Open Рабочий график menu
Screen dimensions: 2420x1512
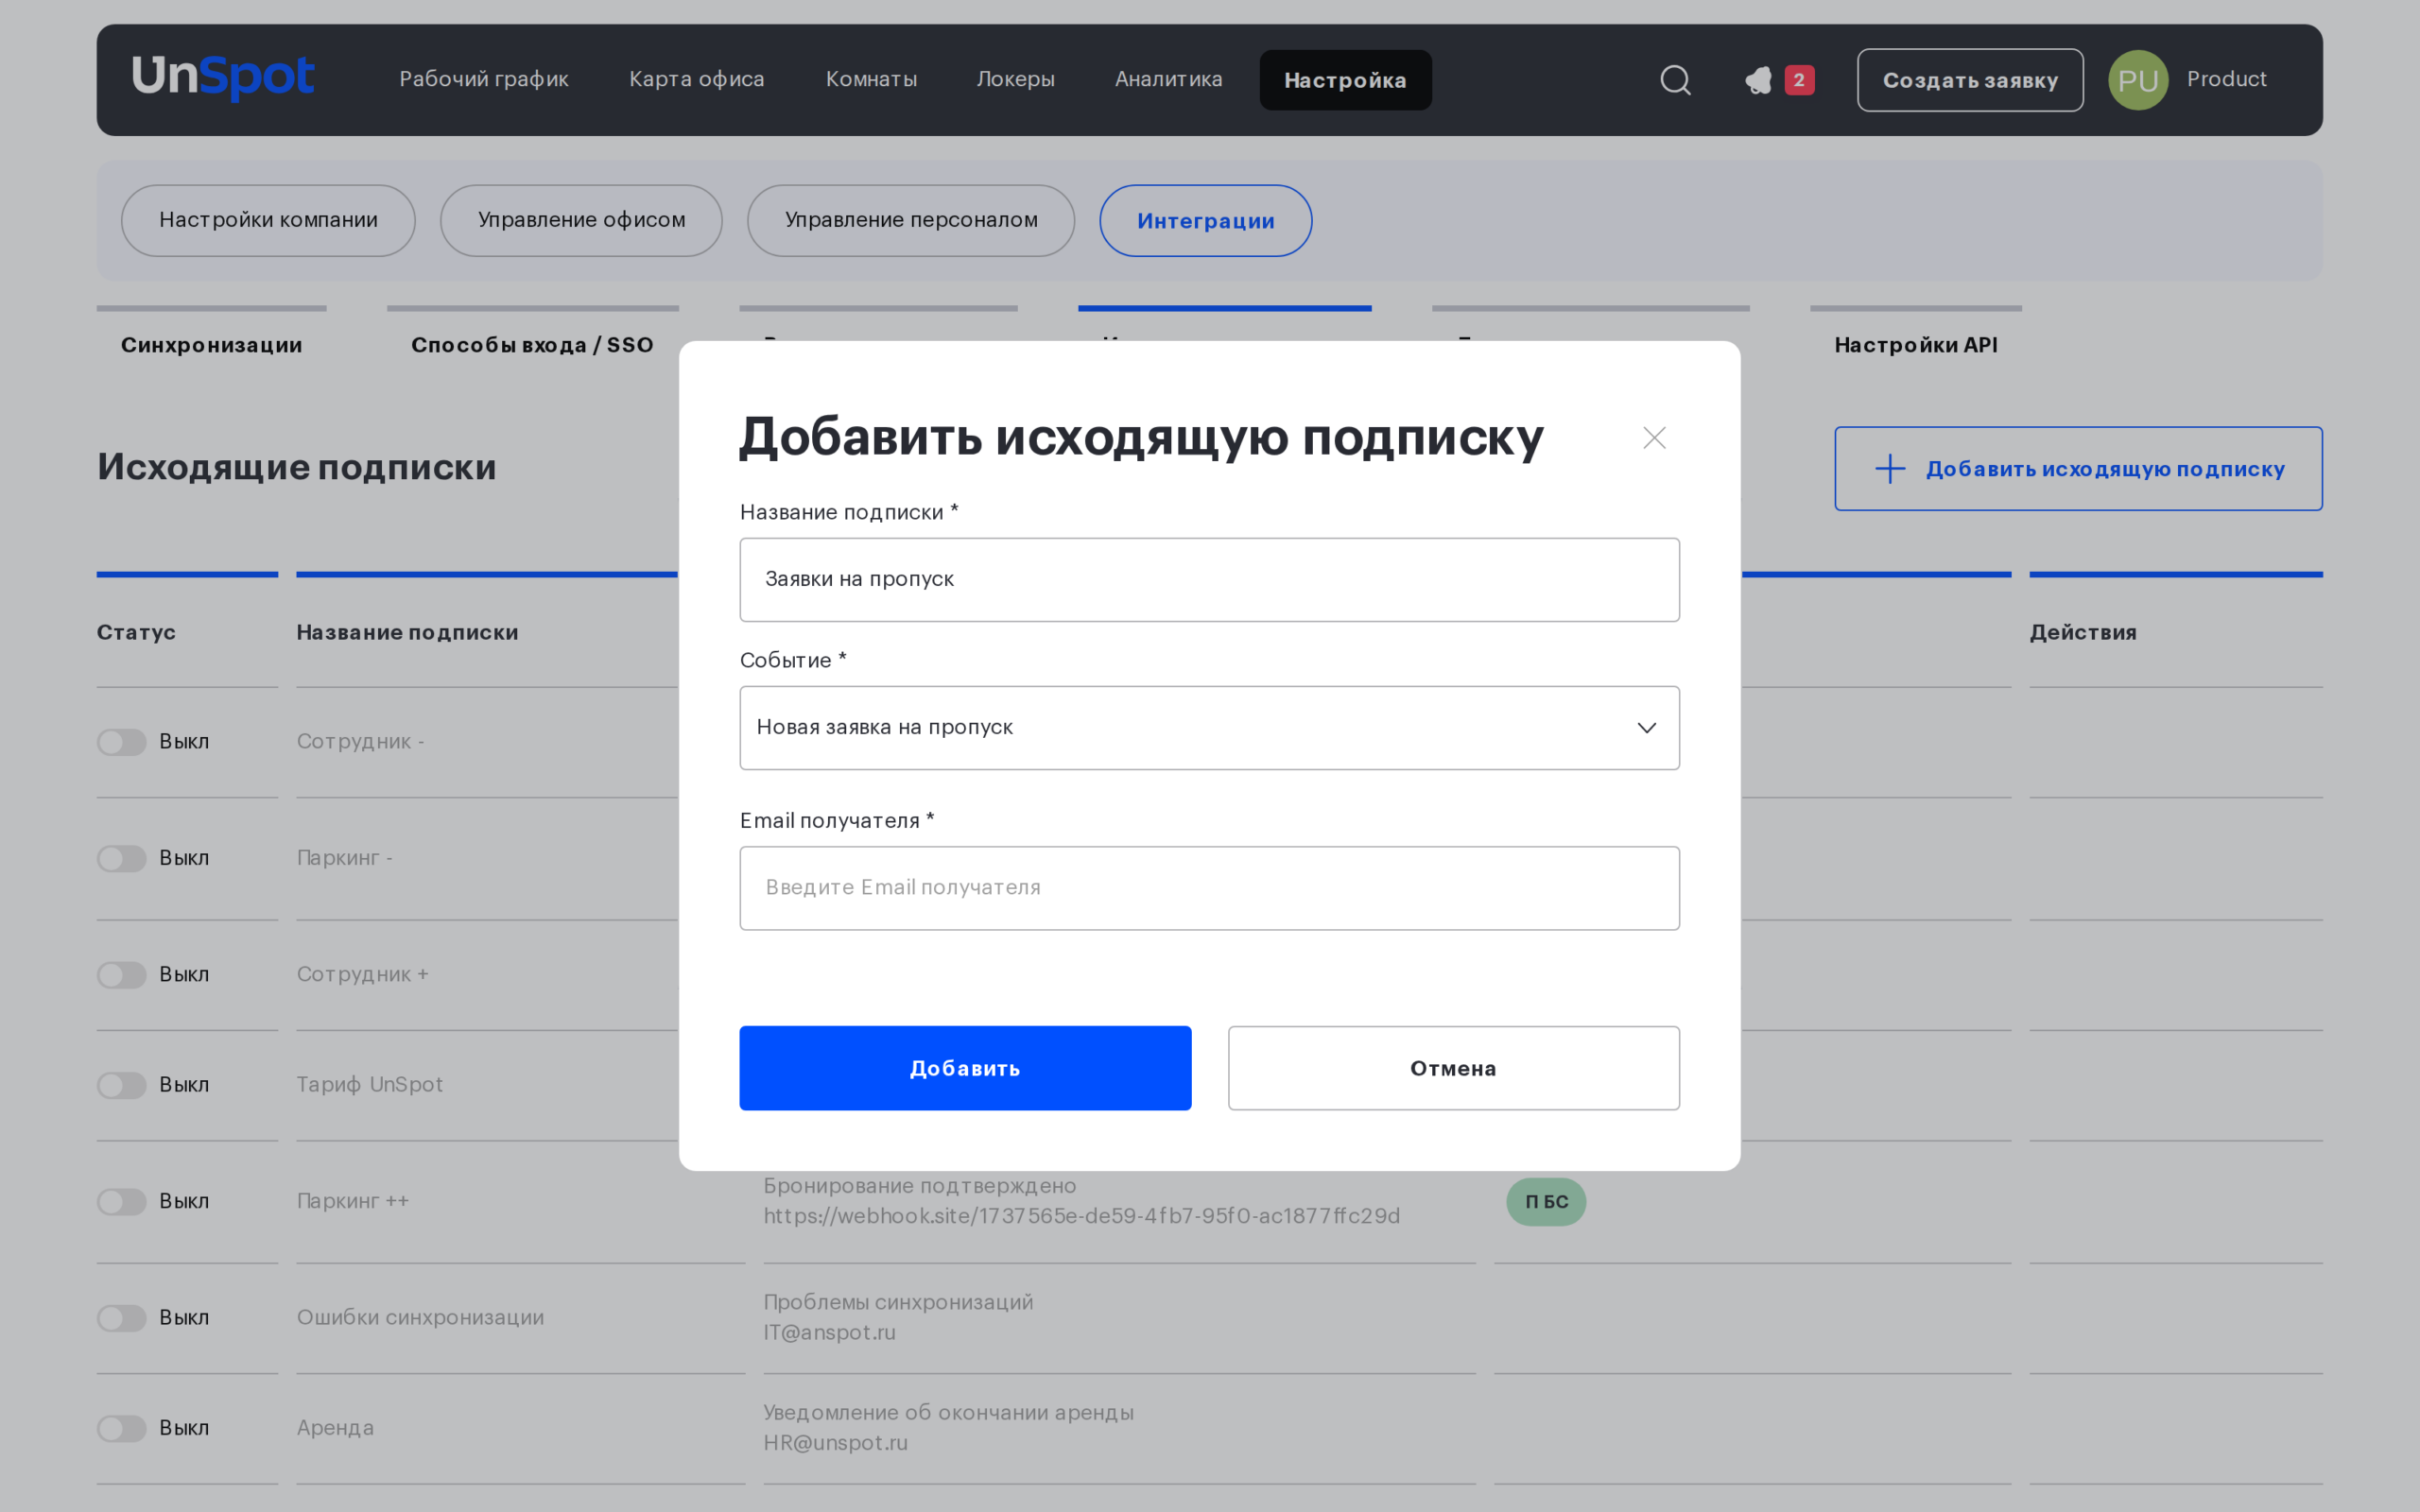[x=484, y=79]
